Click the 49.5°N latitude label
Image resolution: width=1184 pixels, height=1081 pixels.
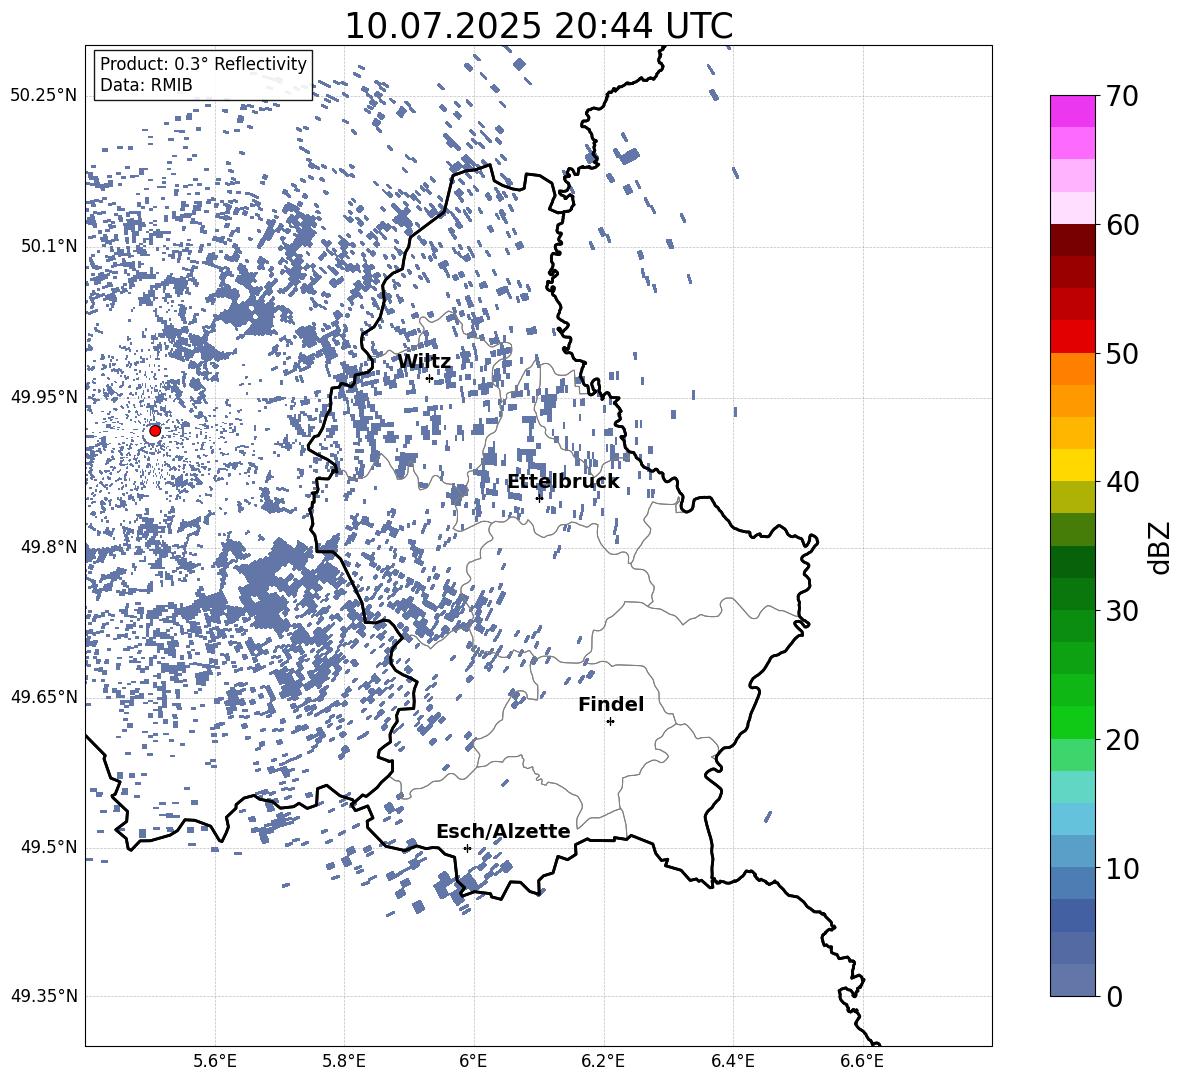pos(49,846)
